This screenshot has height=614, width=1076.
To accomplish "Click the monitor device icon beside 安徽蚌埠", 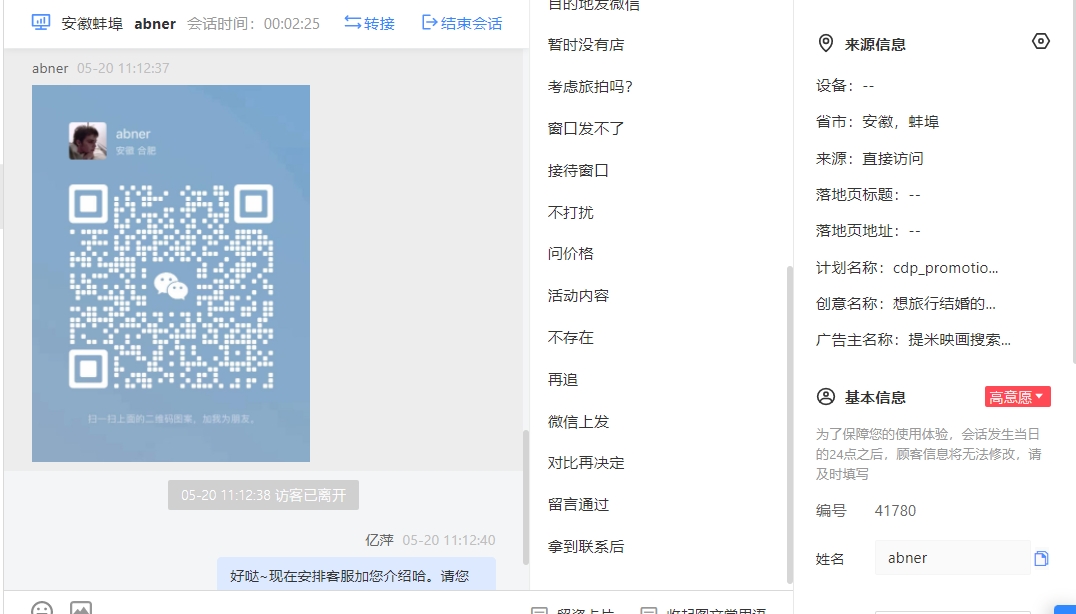I will pos(41,22).
